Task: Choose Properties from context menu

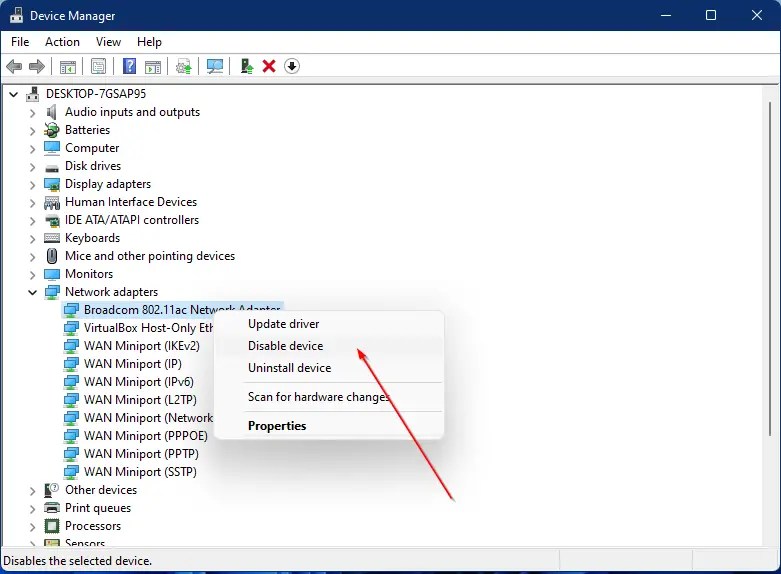Action: [329, 426]
